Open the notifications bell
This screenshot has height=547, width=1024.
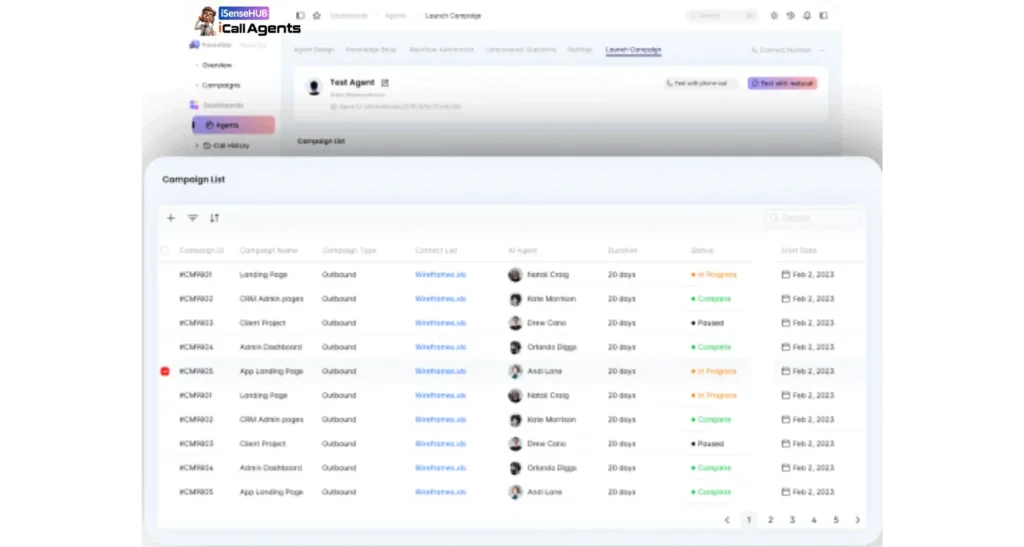coord(807,15)
